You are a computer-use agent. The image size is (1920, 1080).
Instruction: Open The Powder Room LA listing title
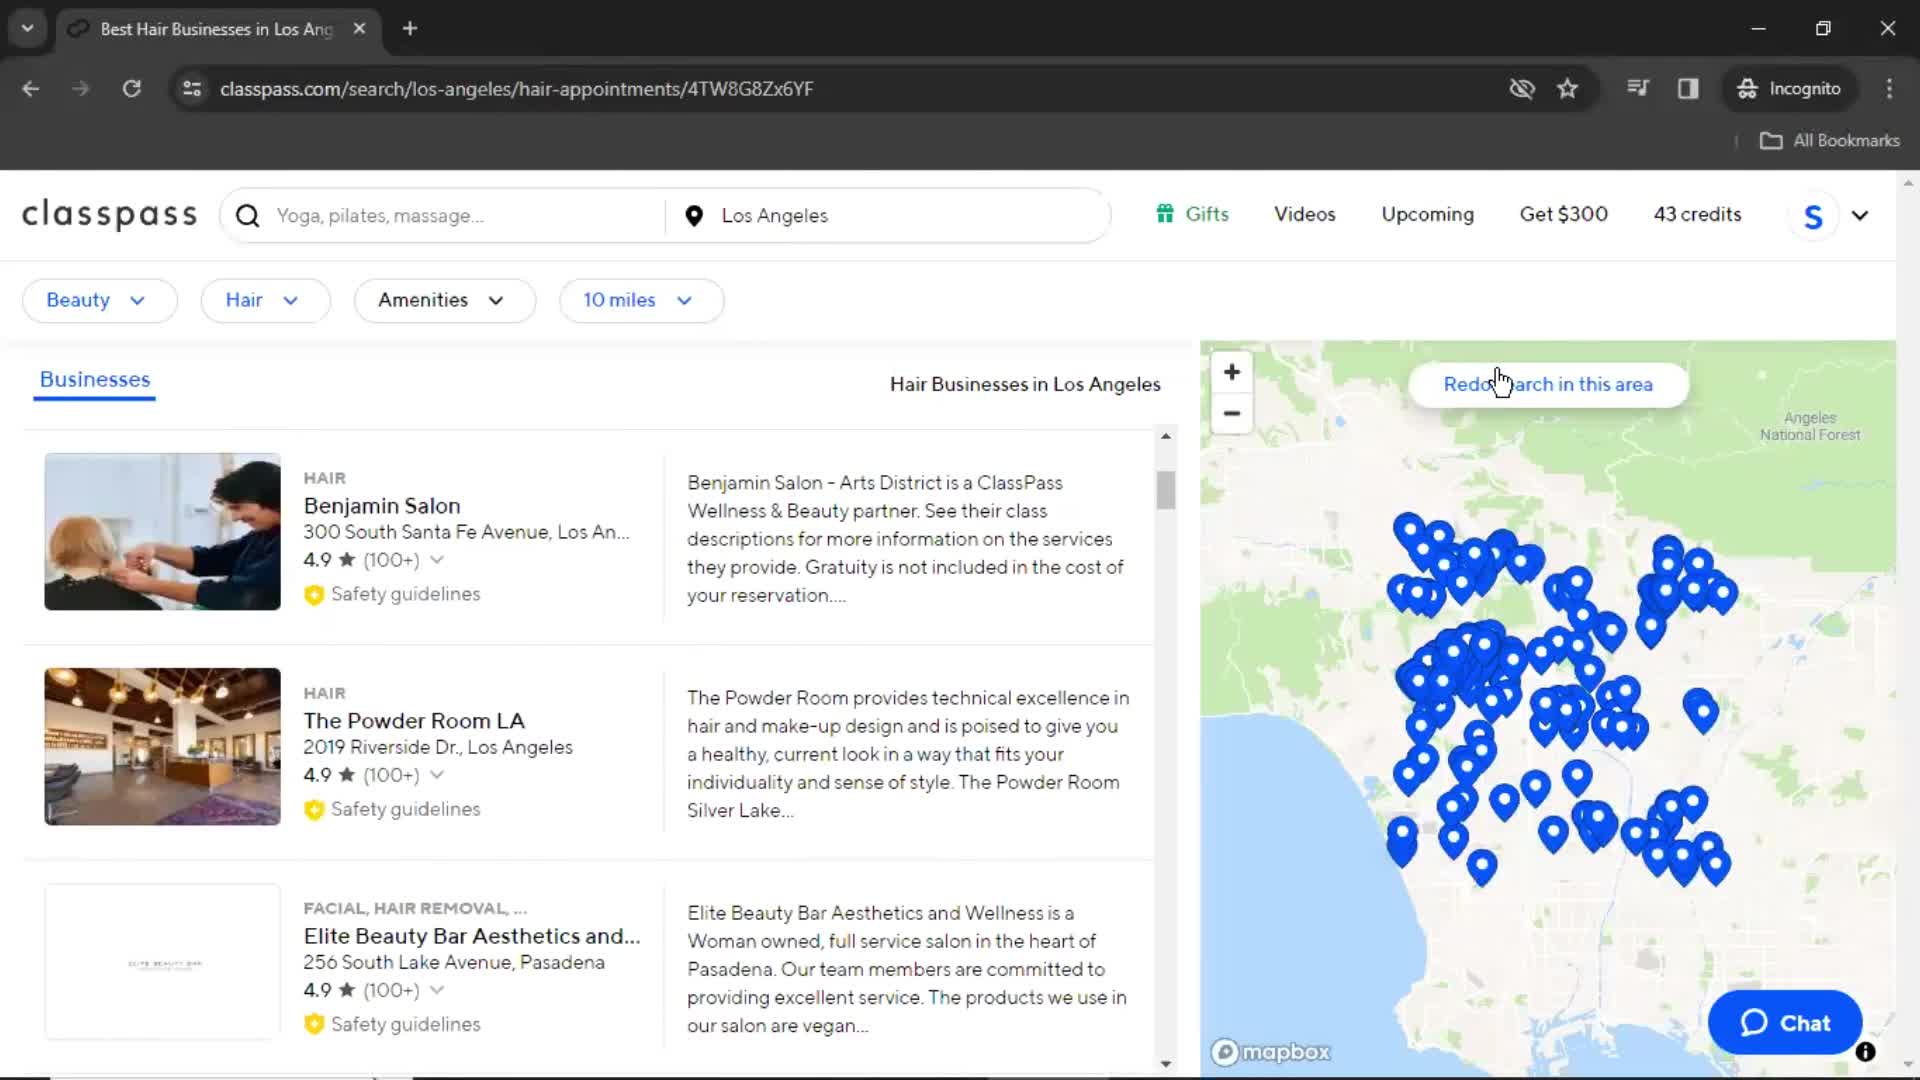[x=414, y=721]
